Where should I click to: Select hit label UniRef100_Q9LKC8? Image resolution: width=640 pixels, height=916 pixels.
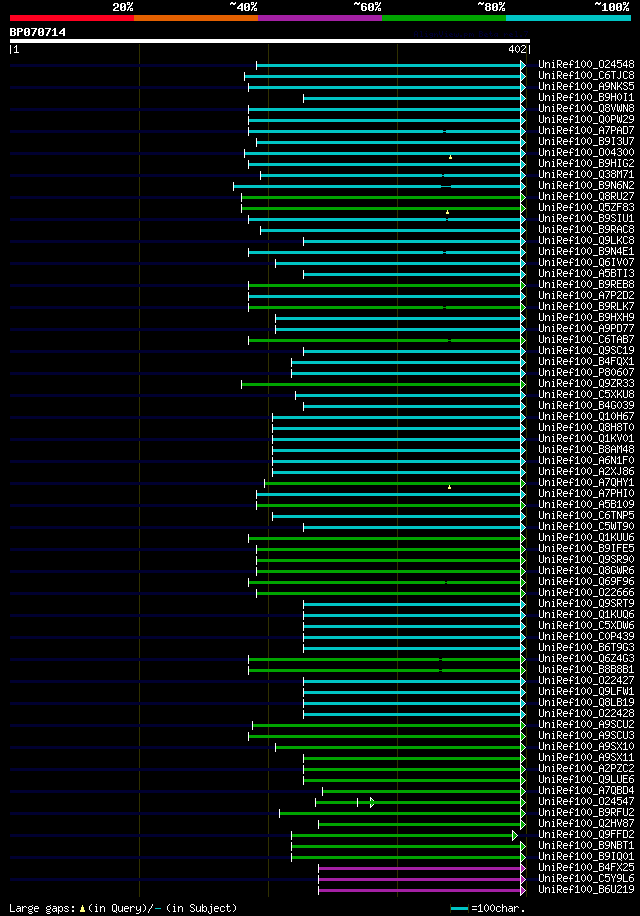point(586,241)
